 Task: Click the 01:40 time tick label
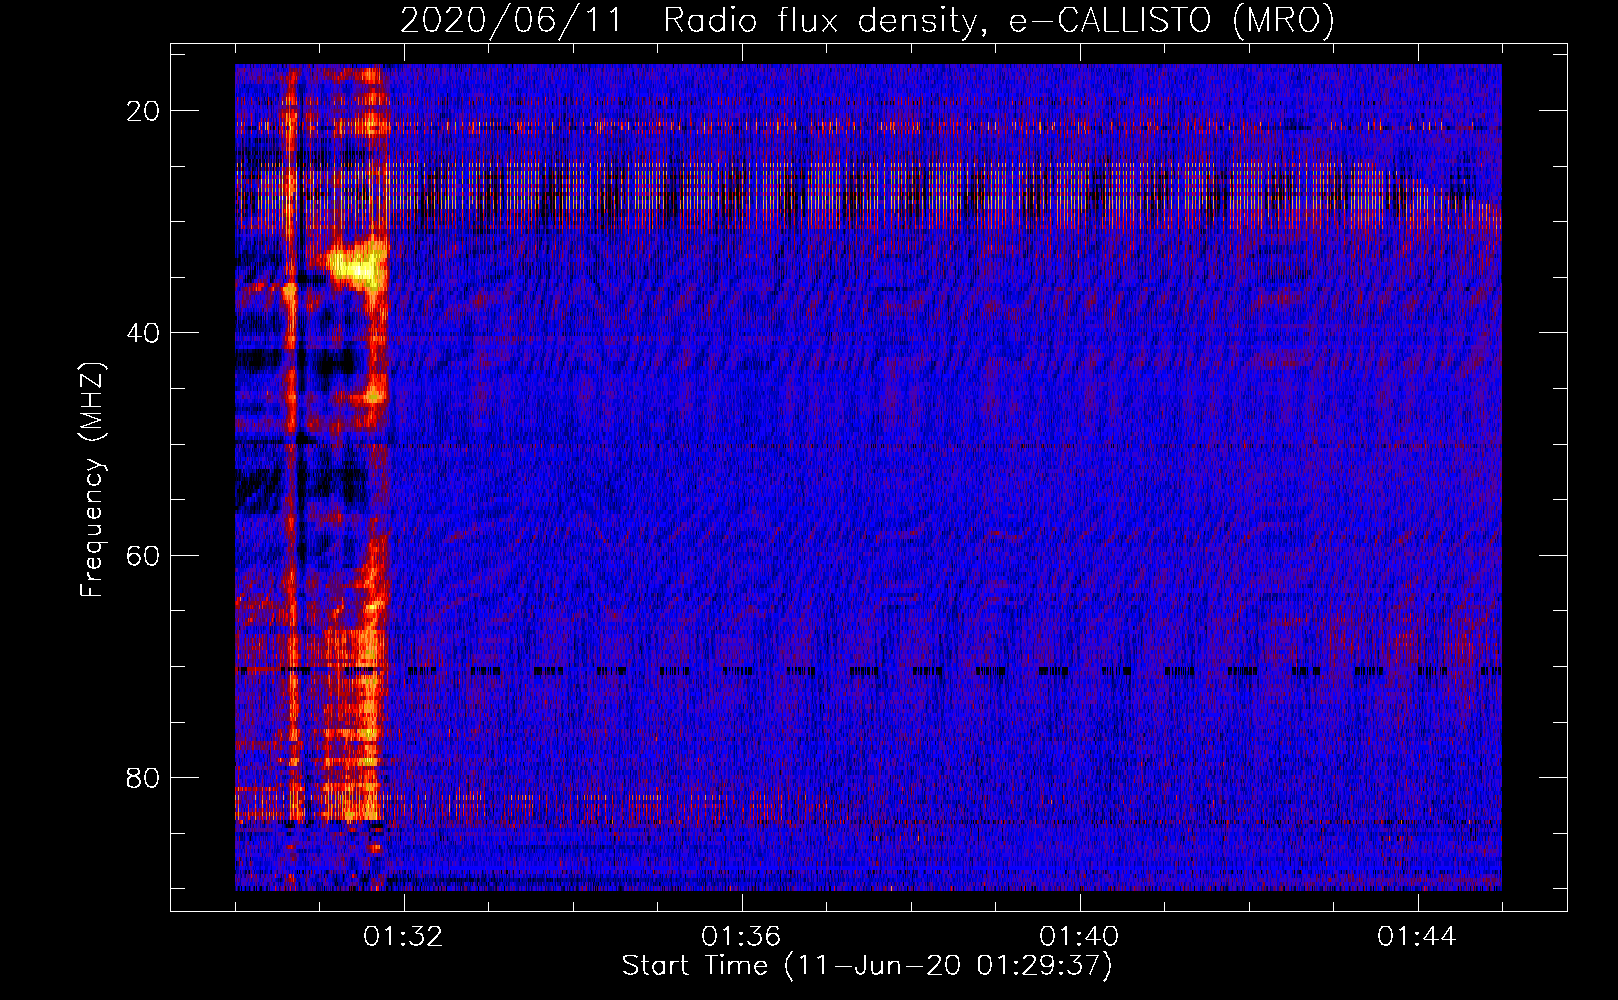point(1079,937)
